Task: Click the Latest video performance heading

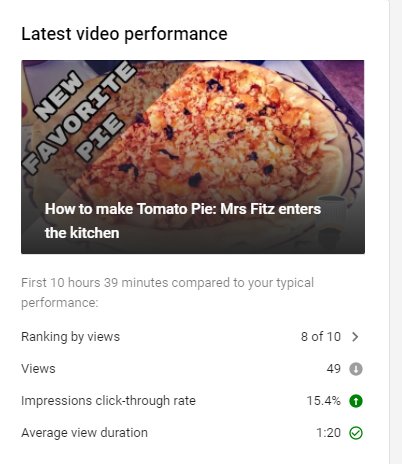Action: coord(124,34)
